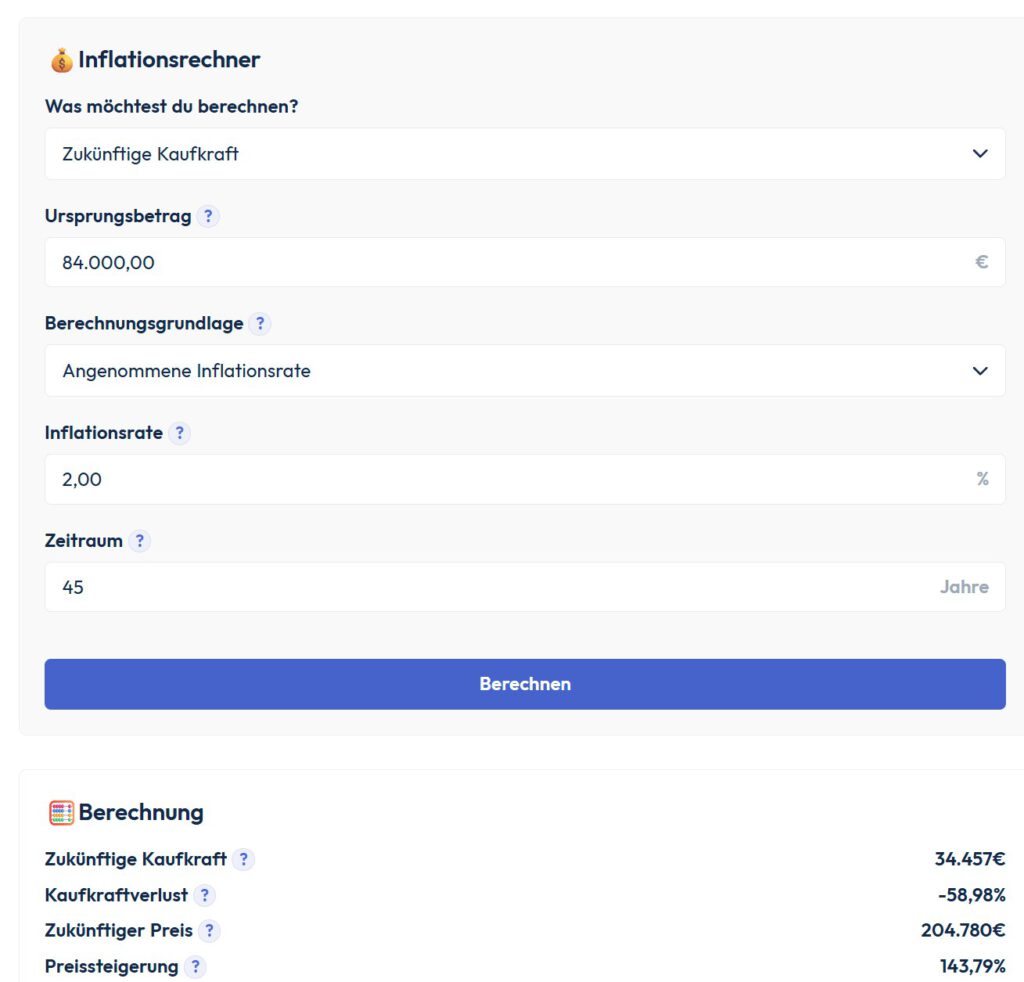Click the money bag icon in Inflationsrechner heading

pos(61,60)
